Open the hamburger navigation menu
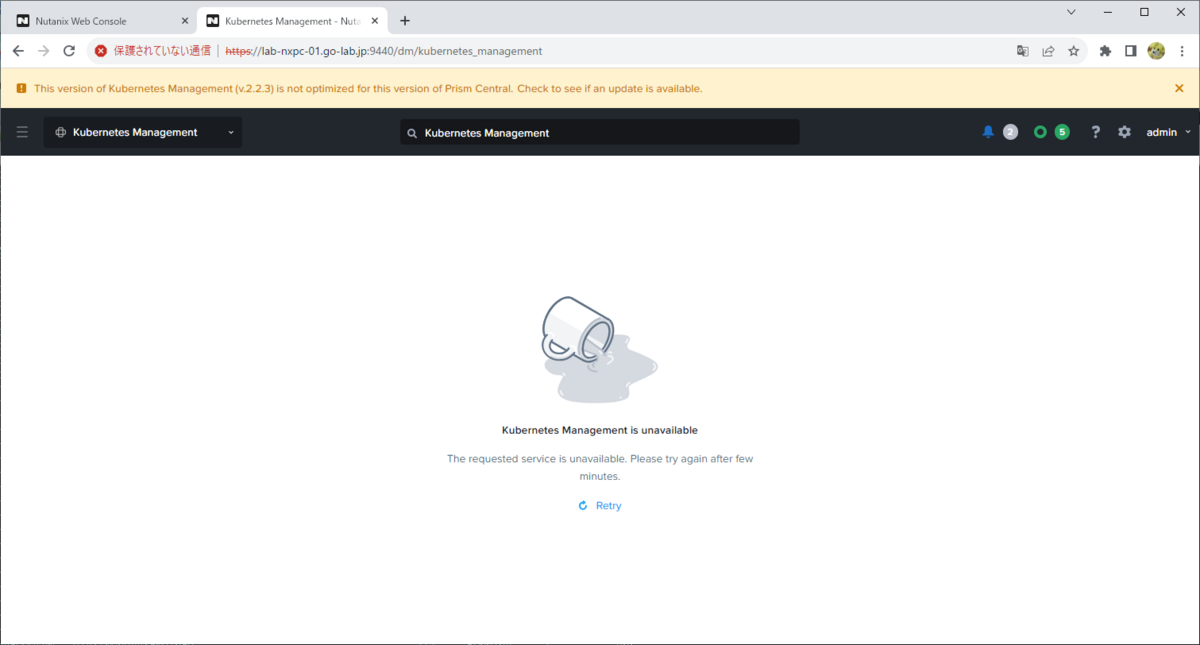Viewport: 1200px width, 645px height. pos(22,132)
